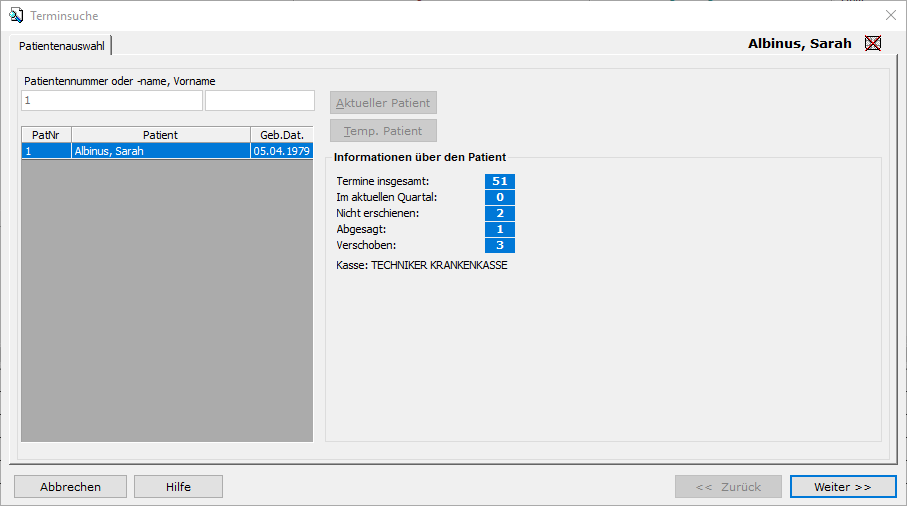
Task: Focus the empty Vorname input field
Action: pyautogui.click(x=260, y=101)
